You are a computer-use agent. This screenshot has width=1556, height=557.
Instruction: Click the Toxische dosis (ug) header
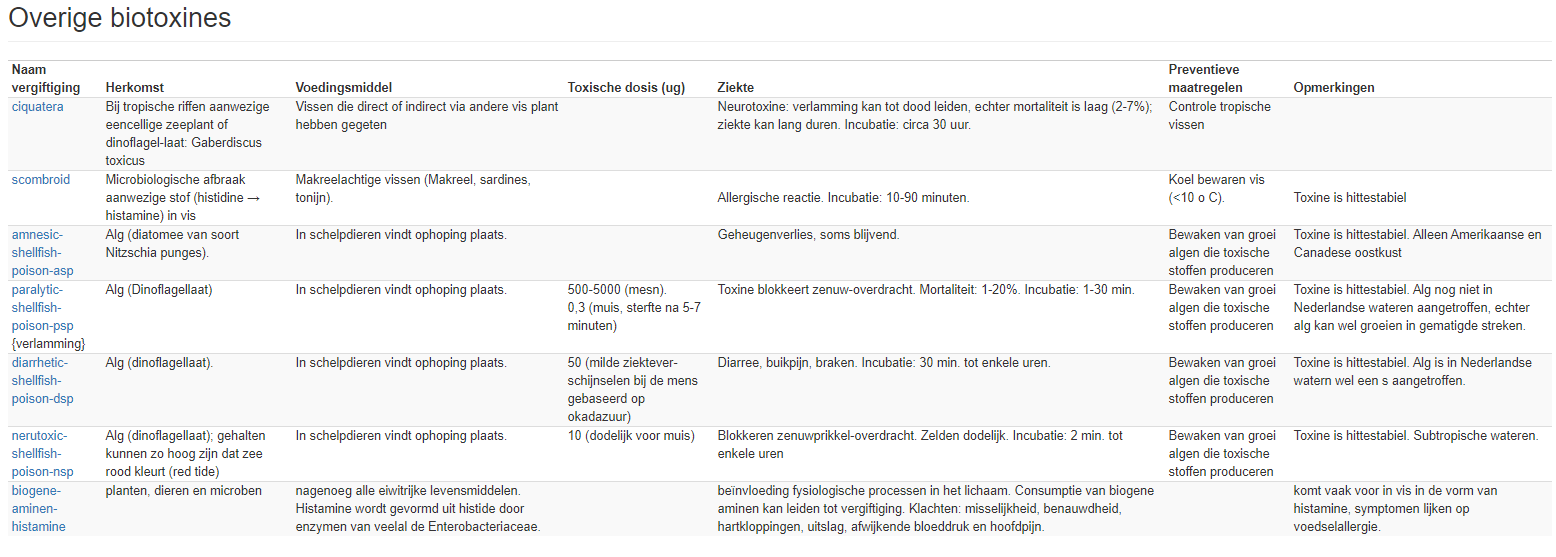pos(626,88)
